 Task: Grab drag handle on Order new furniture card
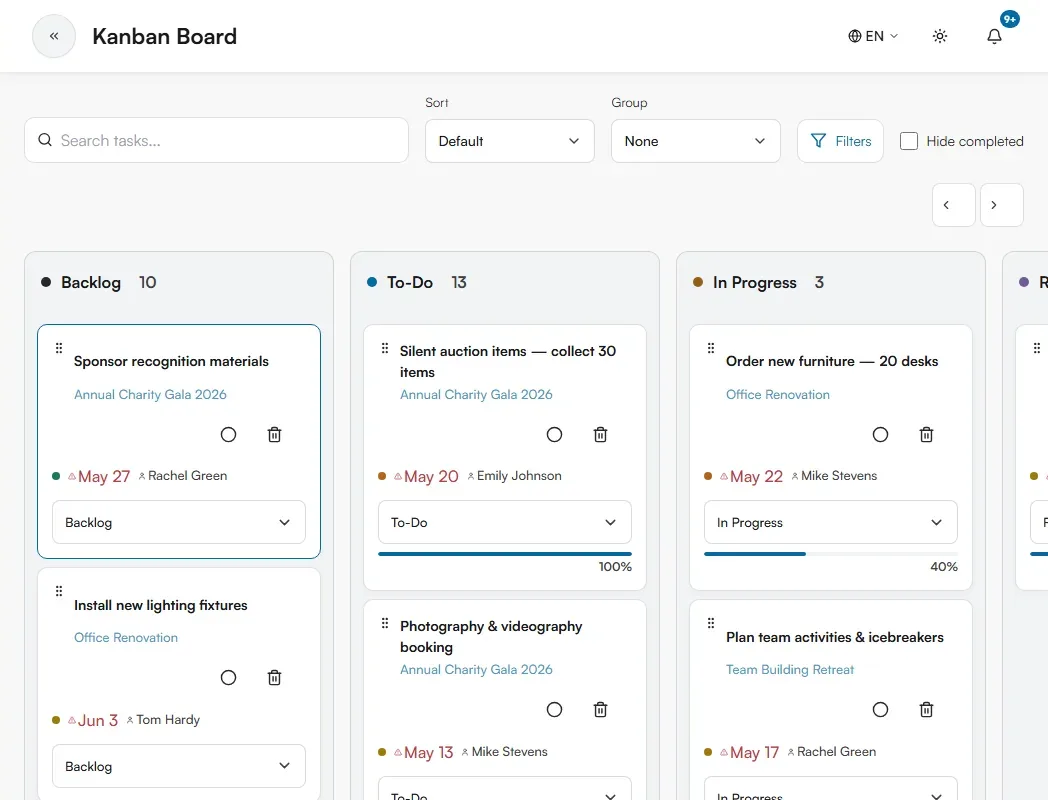click(711, 348)
